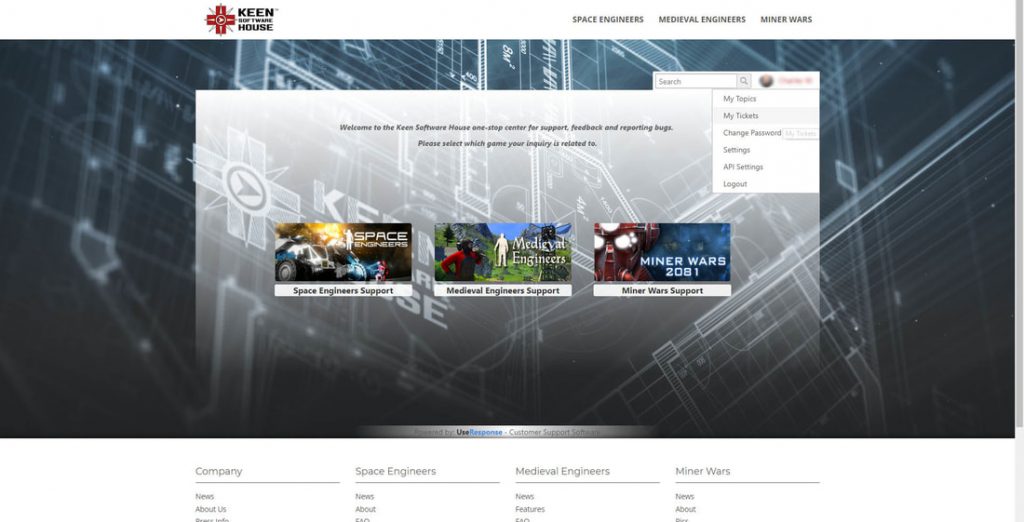Click Space Engineers Support button
This screenshot has height=522, width=1024.
coord(343,290)
